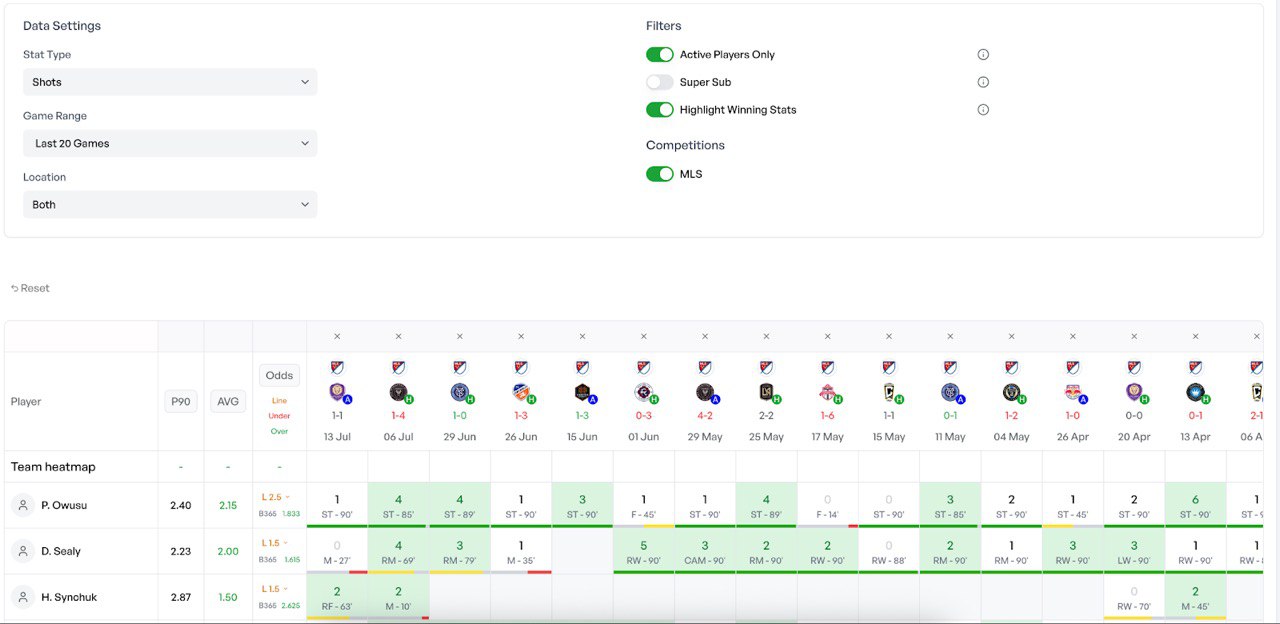Show info for Highlight Winning Stats
The height and width of the screenshot is (624, 1280).
click(x=983, y=110)
